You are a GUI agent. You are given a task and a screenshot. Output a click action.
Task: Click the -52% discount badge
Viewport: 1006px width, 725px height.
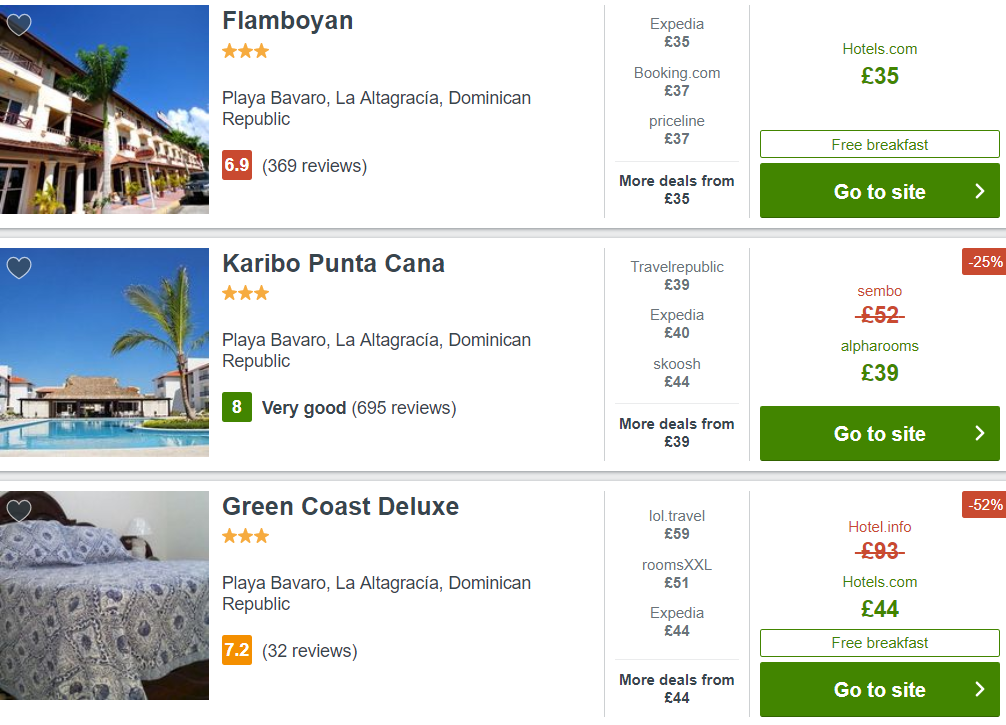click(984, 505)
